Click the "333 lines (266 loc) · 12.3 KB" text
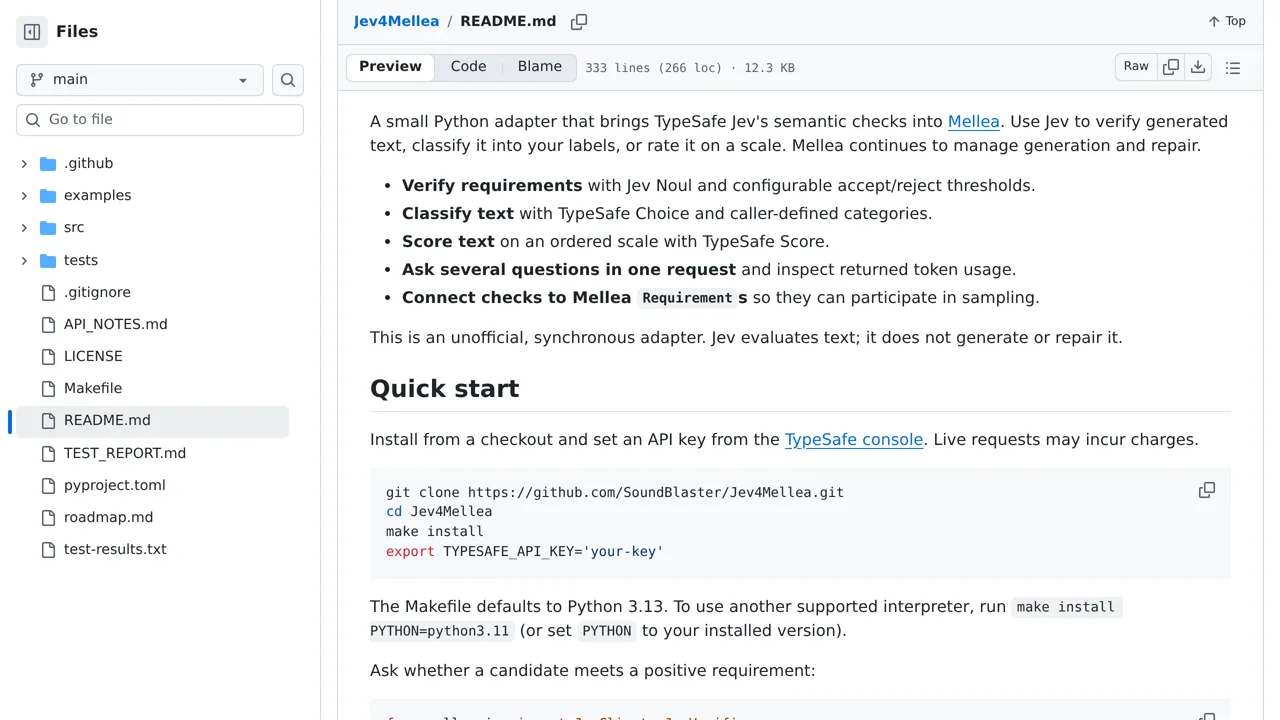This screenshot has height=720, width=1280. [x=690, y=68]
